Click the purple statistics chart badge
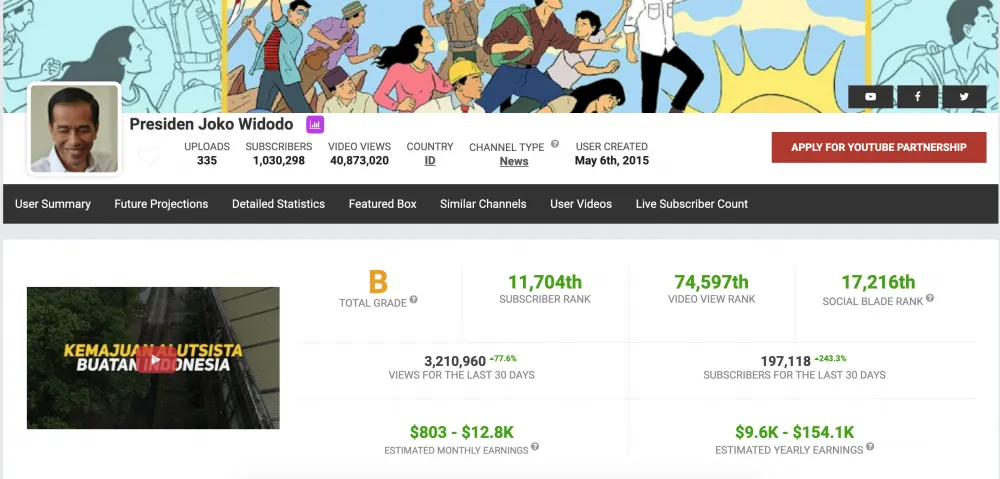Screen dimensions: 1000x479 coord(315,124)
